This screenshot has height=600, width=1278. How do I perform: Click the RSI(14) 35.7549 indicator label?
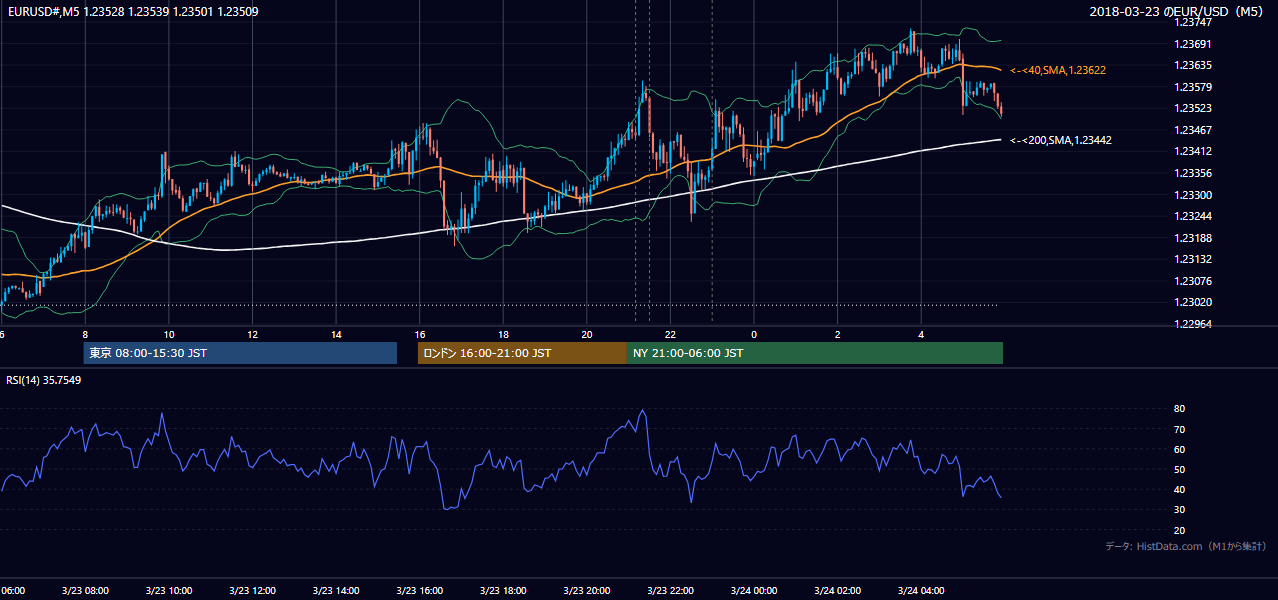click(44, 380)
